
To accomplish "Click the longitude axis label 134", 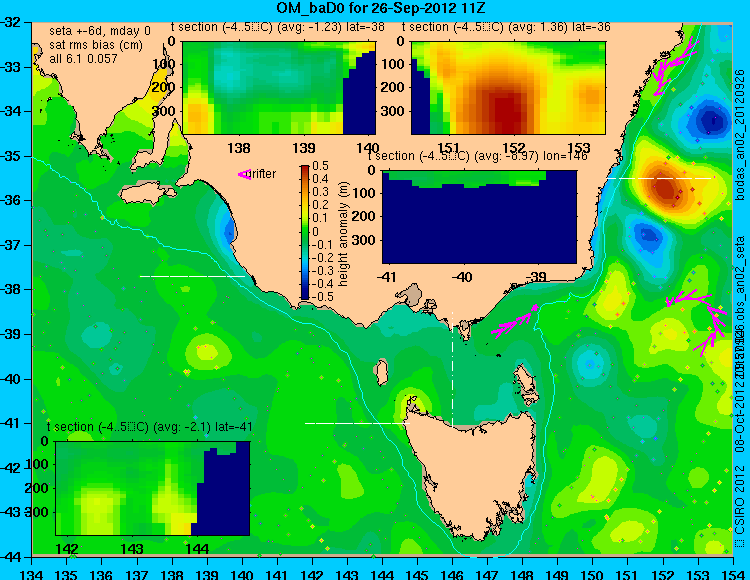I will click(x=32, y=574).
